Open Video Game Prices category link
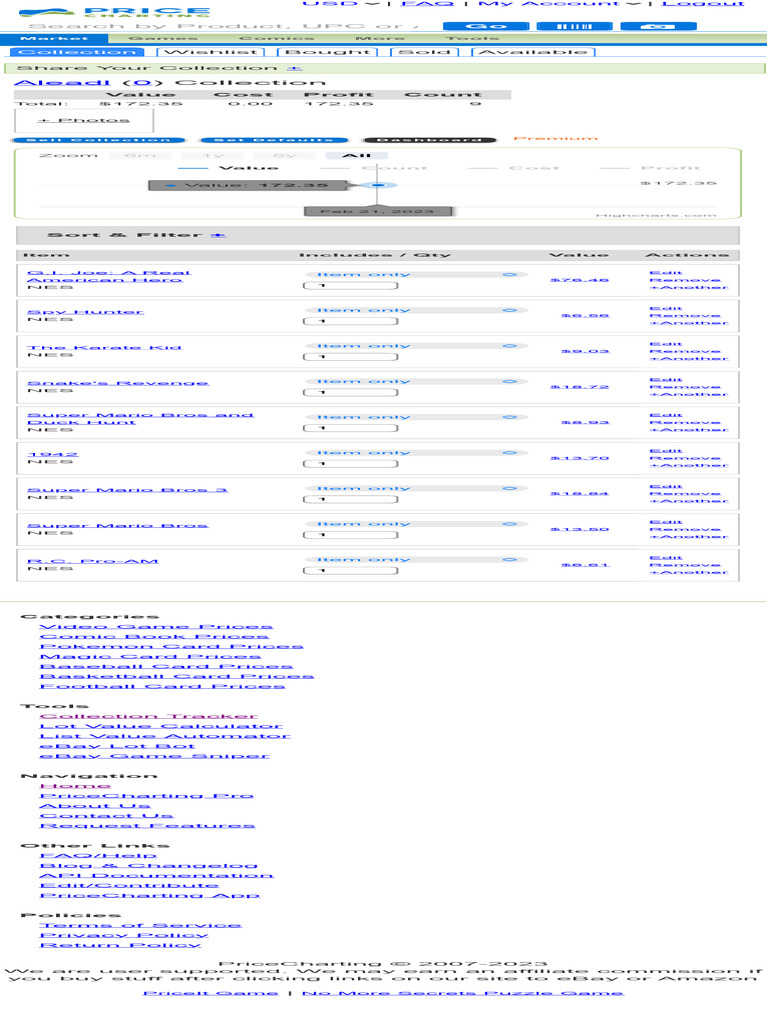Screen dimensions: 768x1024 coord(156,626)
